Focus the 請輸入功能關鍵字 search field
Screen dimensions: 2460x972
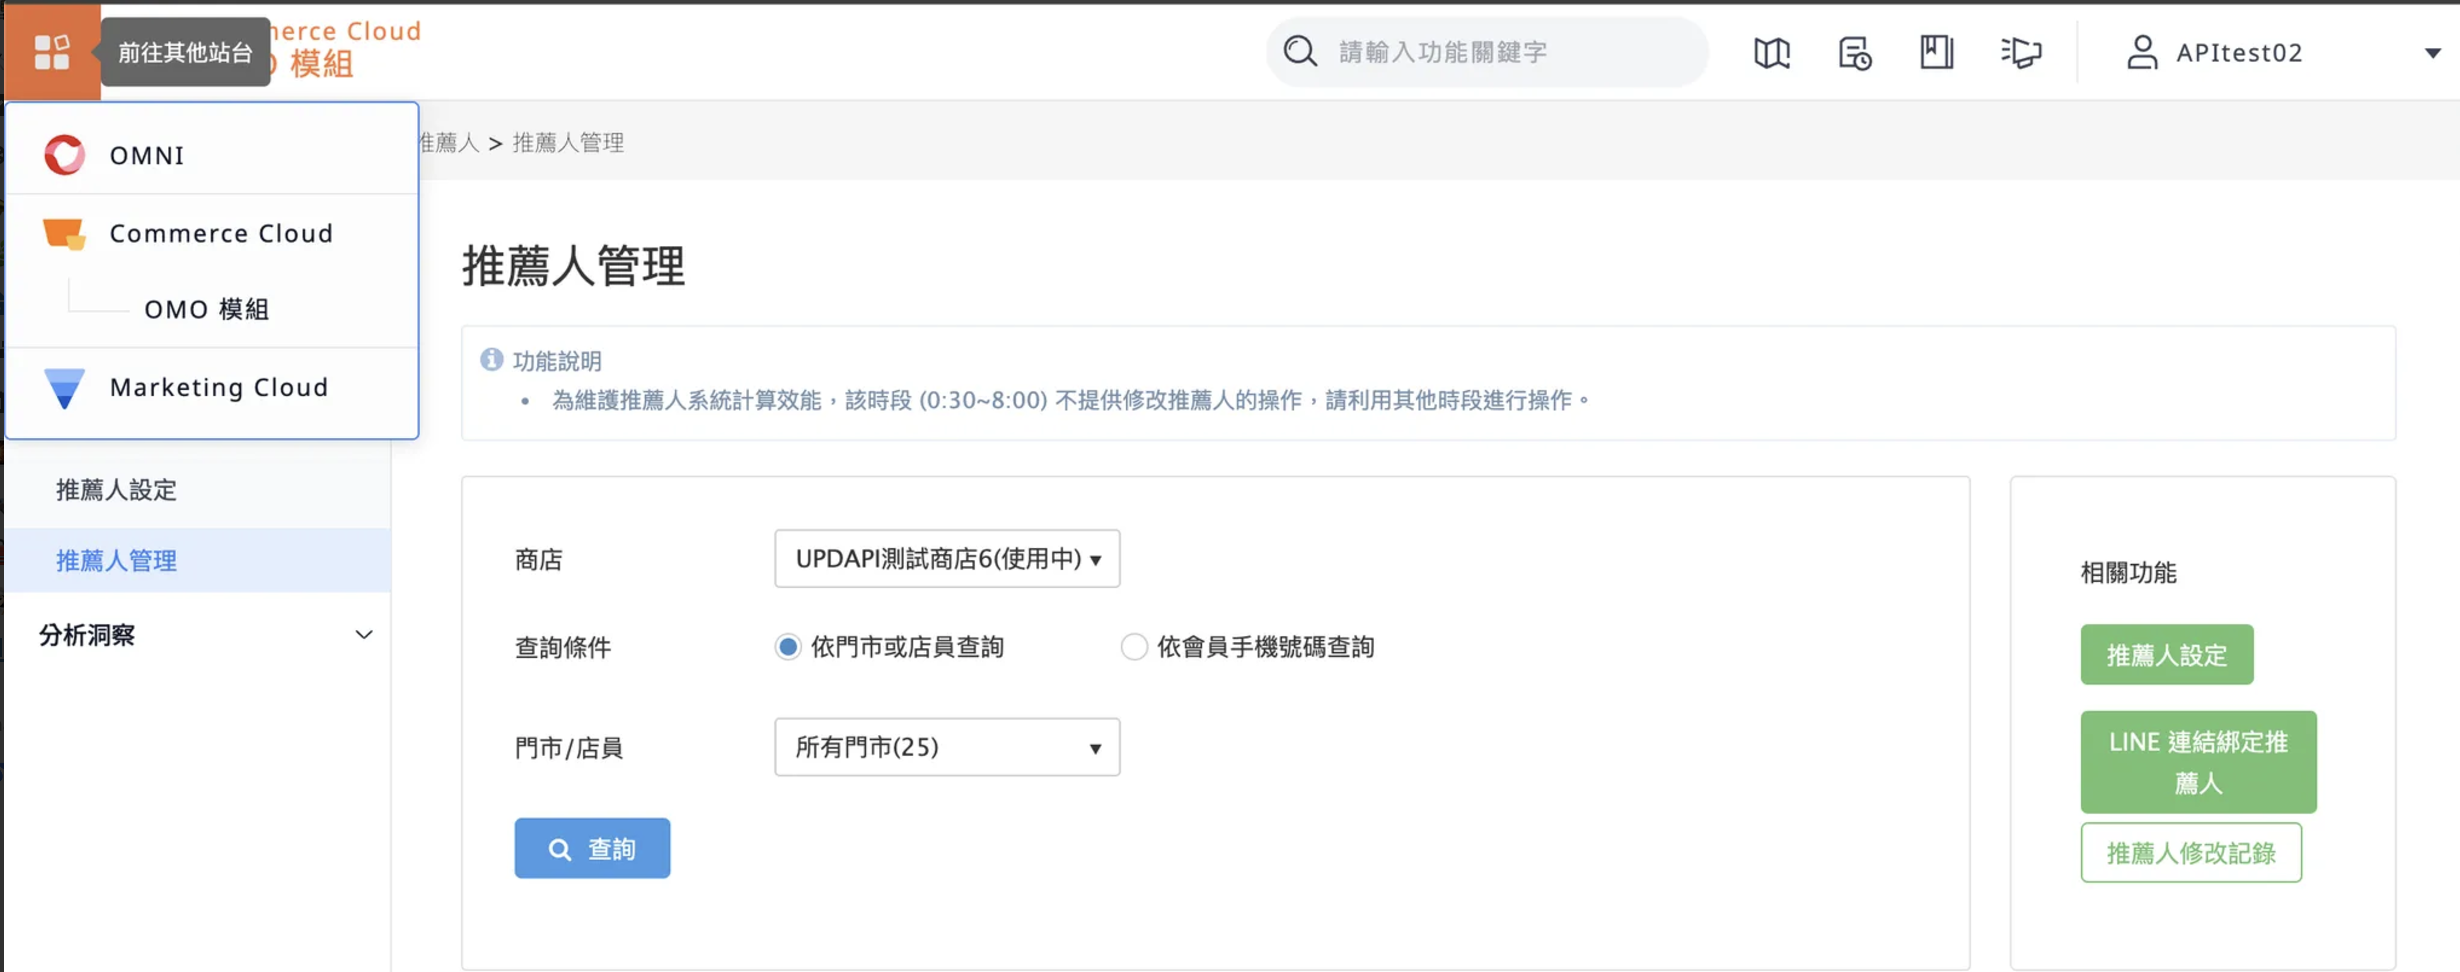(x=1500, y=52)
